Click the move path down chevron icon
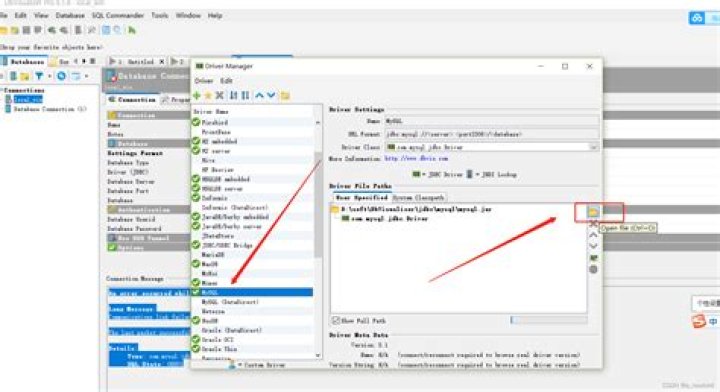Screen dimensions: 720x392 point(593,246)
